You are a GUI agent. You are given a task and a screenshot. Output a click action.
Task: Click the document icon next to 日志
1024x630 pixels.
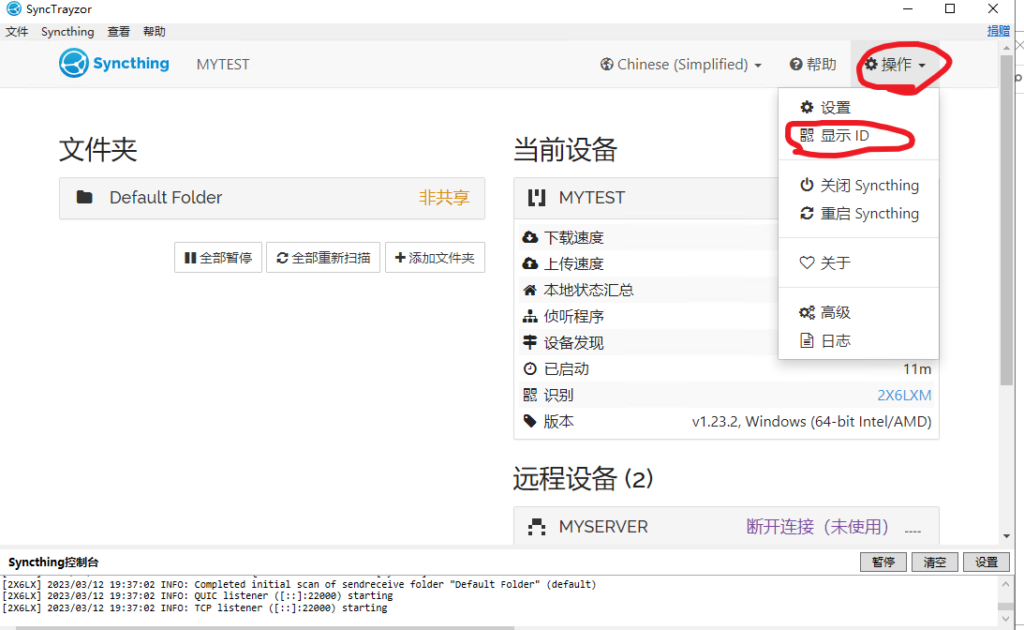point(807,340)
